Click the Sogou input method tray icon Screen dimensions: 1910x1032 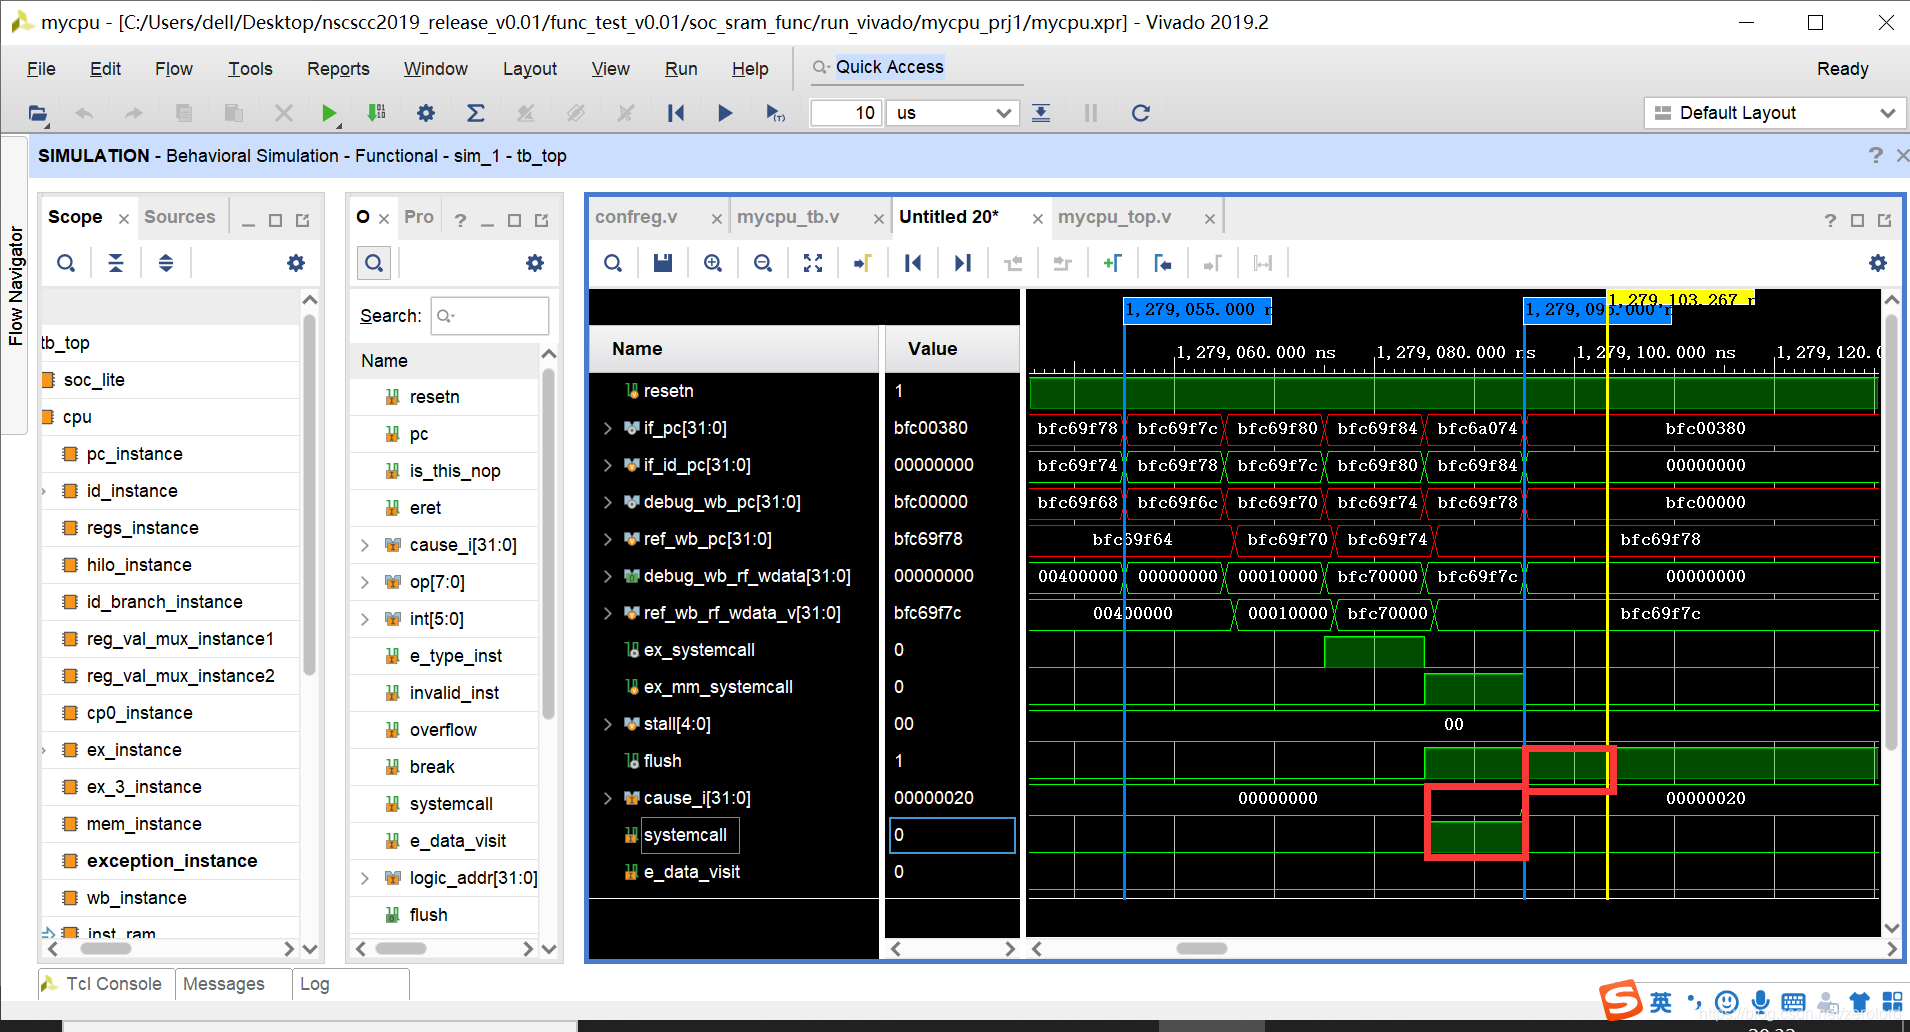pos(1620,1001)
